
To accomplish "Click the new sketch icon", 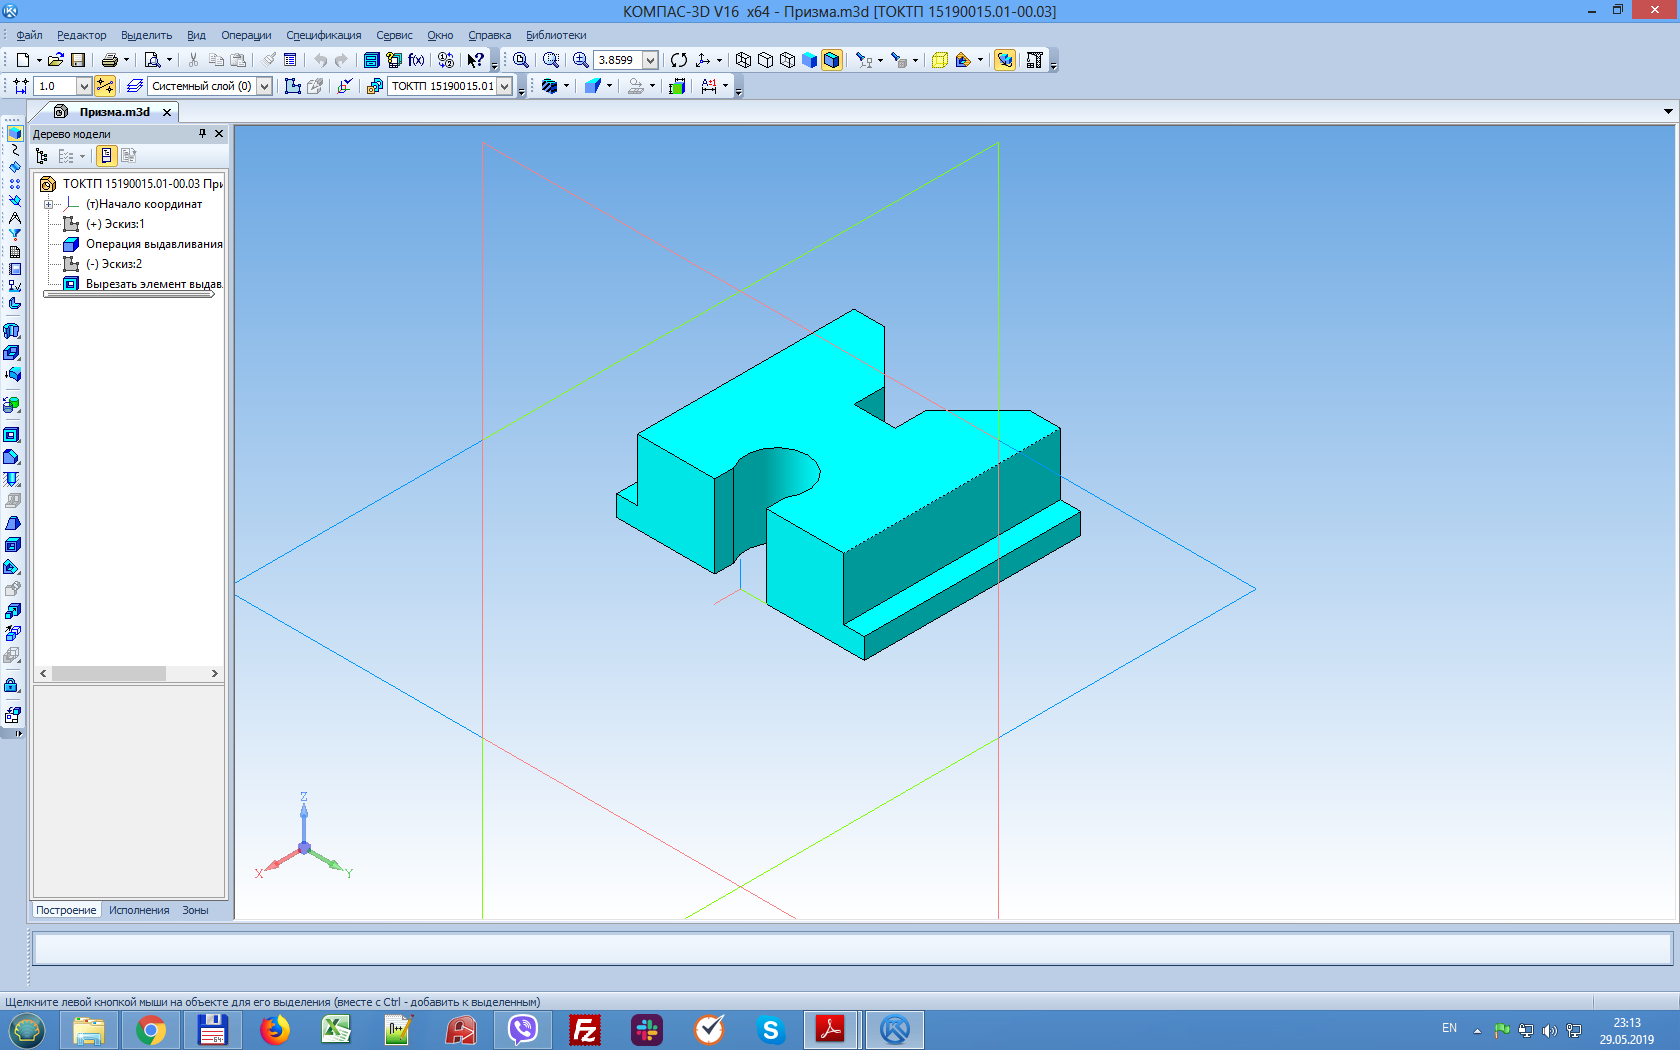I will (293, 86).
